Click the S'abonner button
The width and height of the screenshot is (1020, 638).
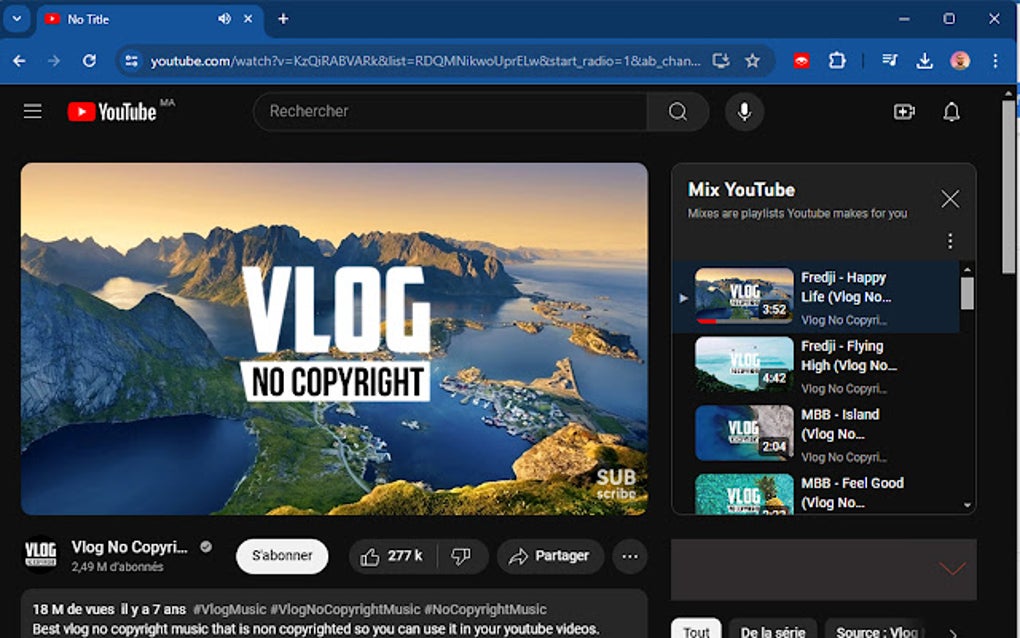281,556
